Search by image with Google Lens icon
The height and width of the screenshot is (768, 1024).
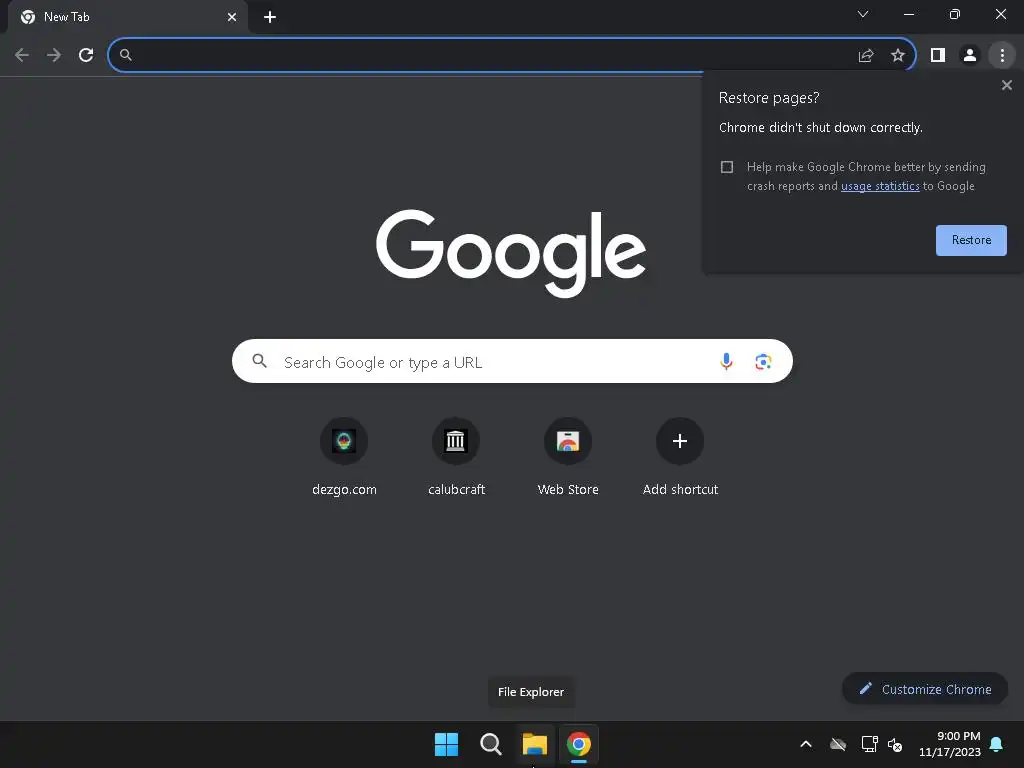(763, 361)
